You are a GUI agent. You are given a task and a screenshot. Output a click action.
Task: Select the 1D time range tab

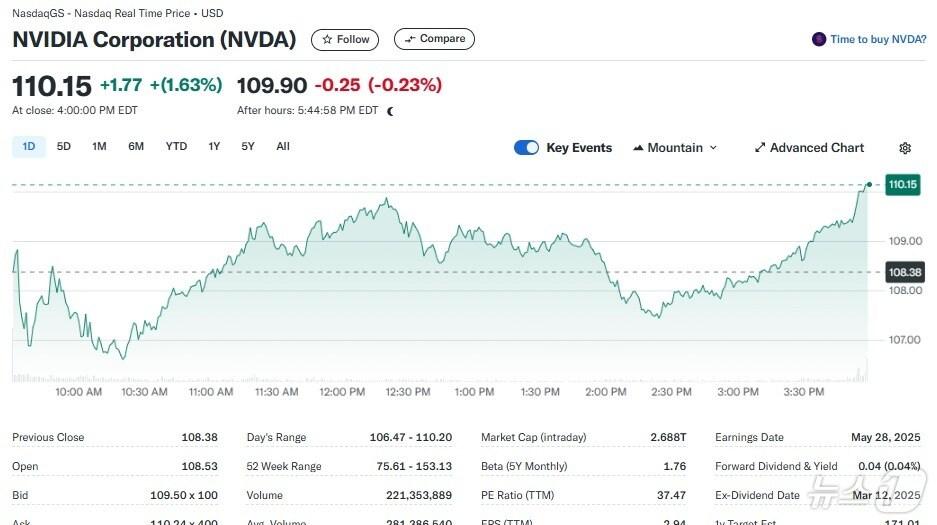[29, 147]
